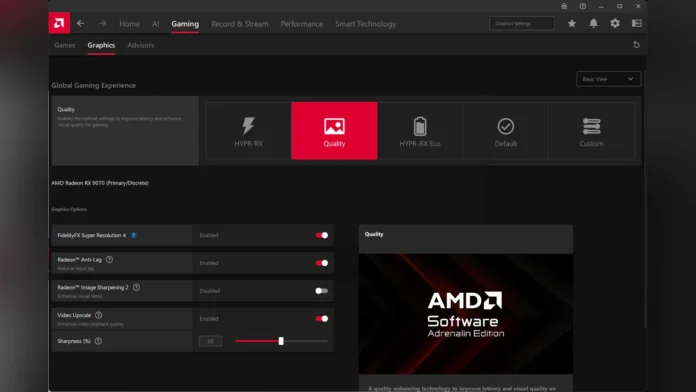Image resolution: width=696 pixels, height=392 pixels.
Task: Open the Record & Stream tab
Action: click(240, 24)
